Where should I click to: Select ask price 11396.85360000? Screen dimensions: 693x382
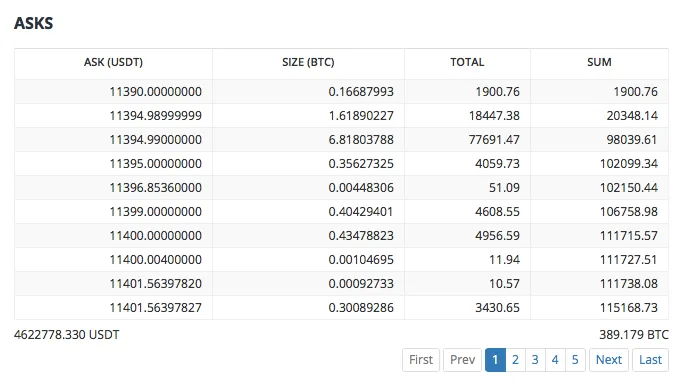(156, 187)
